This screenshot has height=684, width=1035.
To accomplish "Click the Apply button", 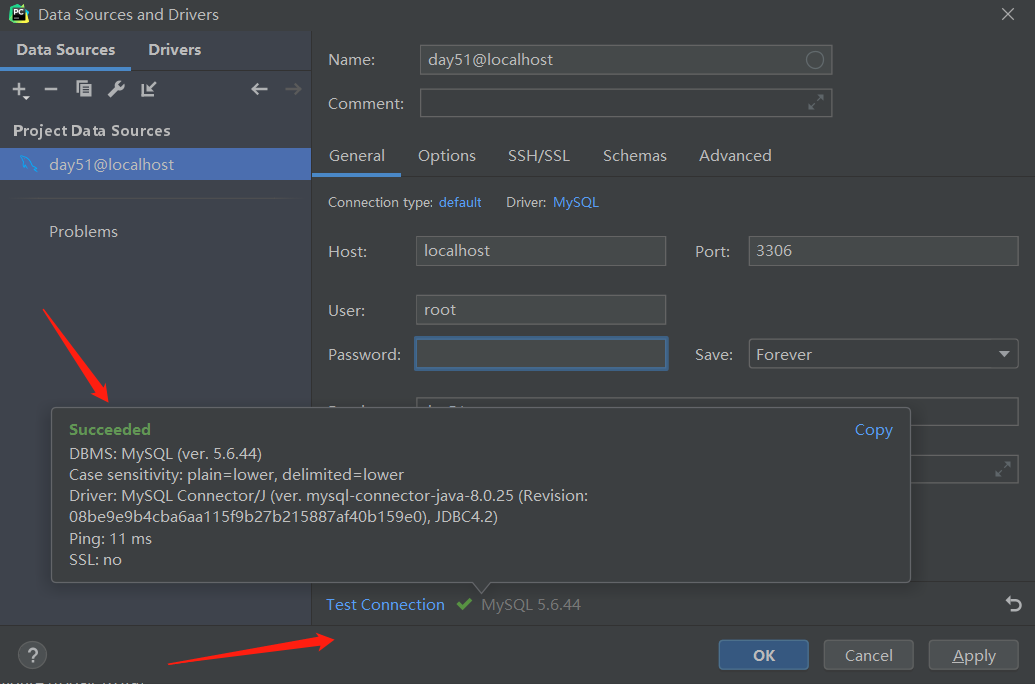I will [974, 655].
